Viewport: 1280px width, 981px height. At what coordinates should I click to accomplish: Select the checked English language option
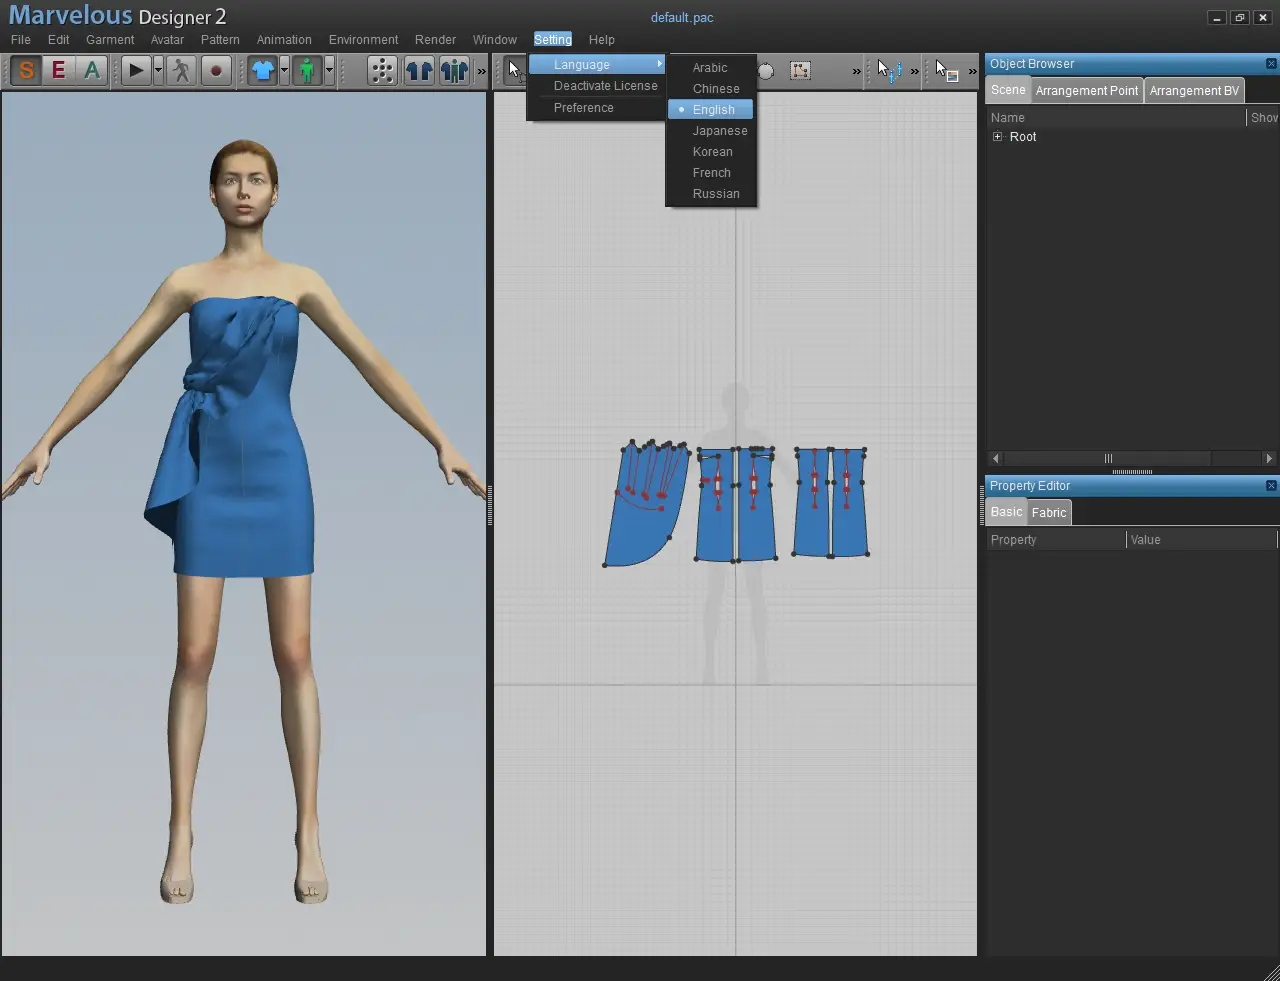711,110
